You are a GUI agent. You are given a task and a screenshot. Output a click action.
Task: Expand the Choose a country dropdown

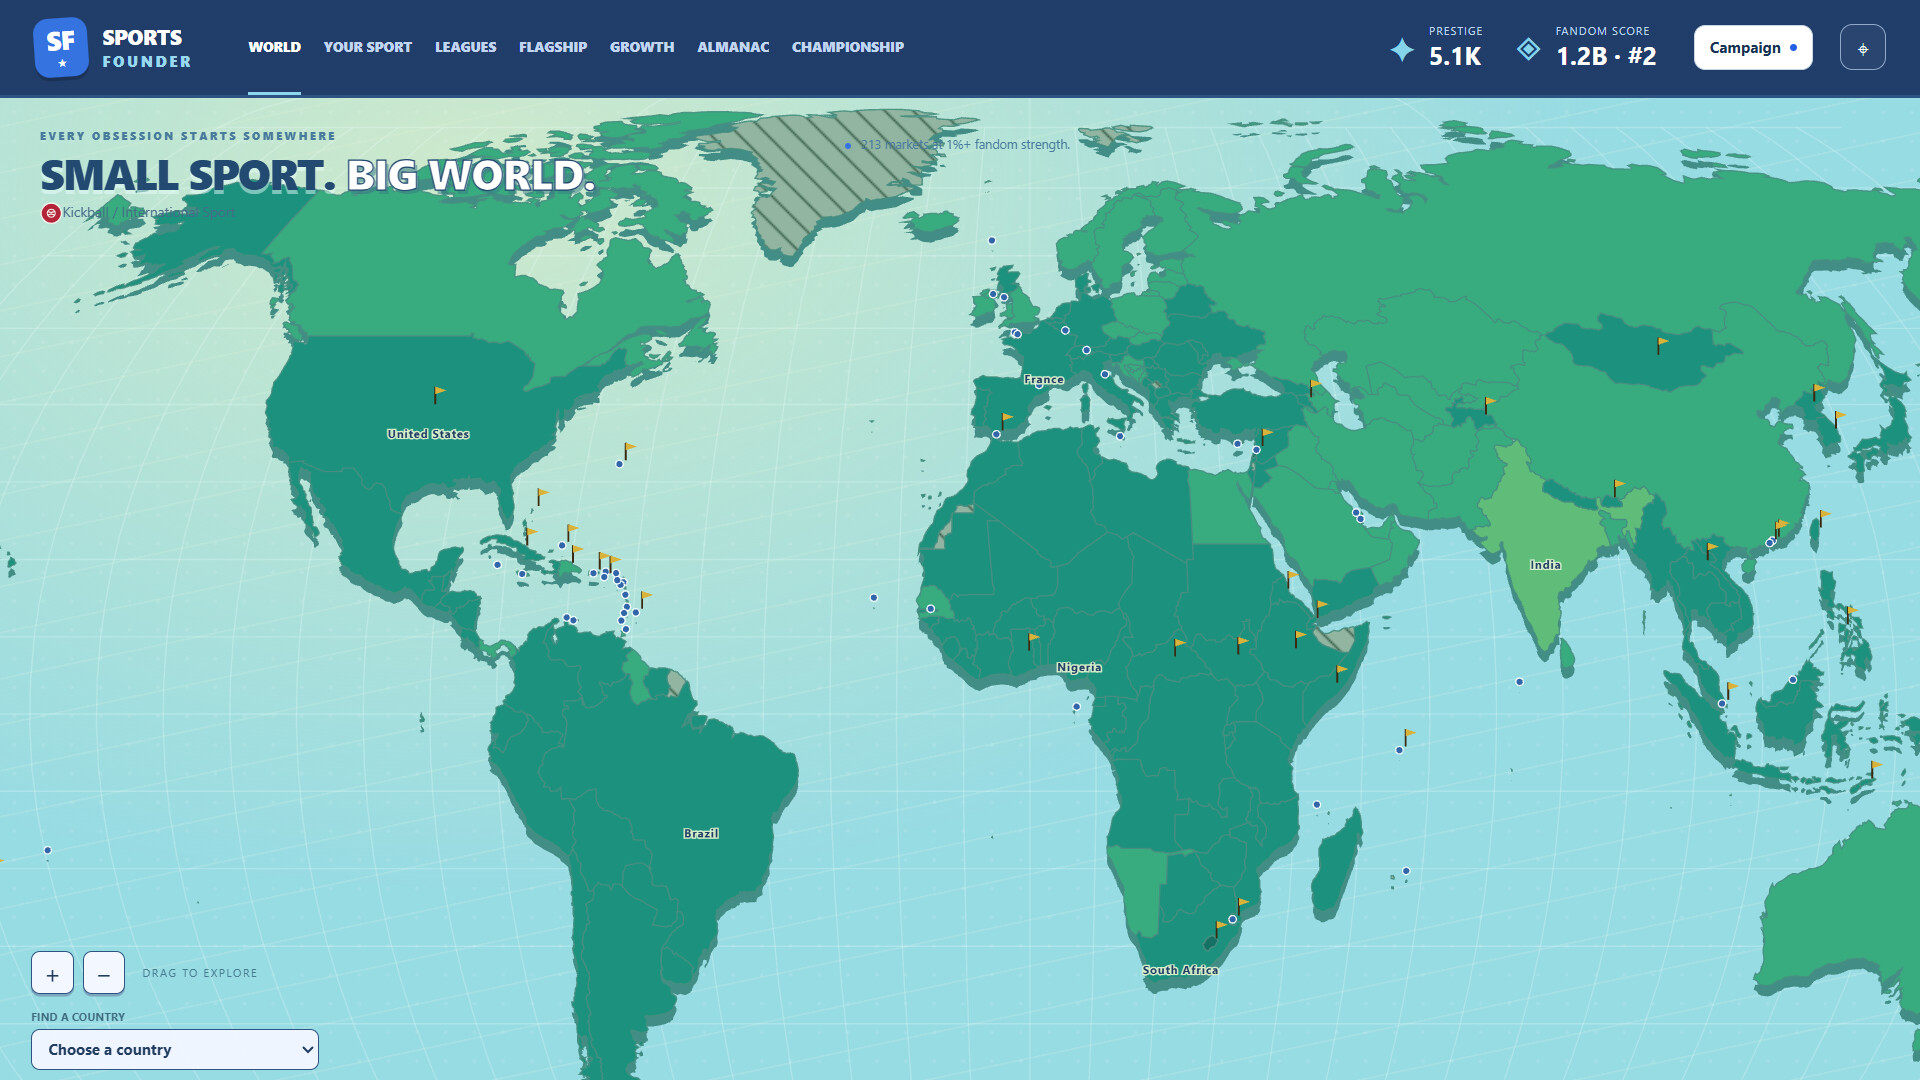175,1049
